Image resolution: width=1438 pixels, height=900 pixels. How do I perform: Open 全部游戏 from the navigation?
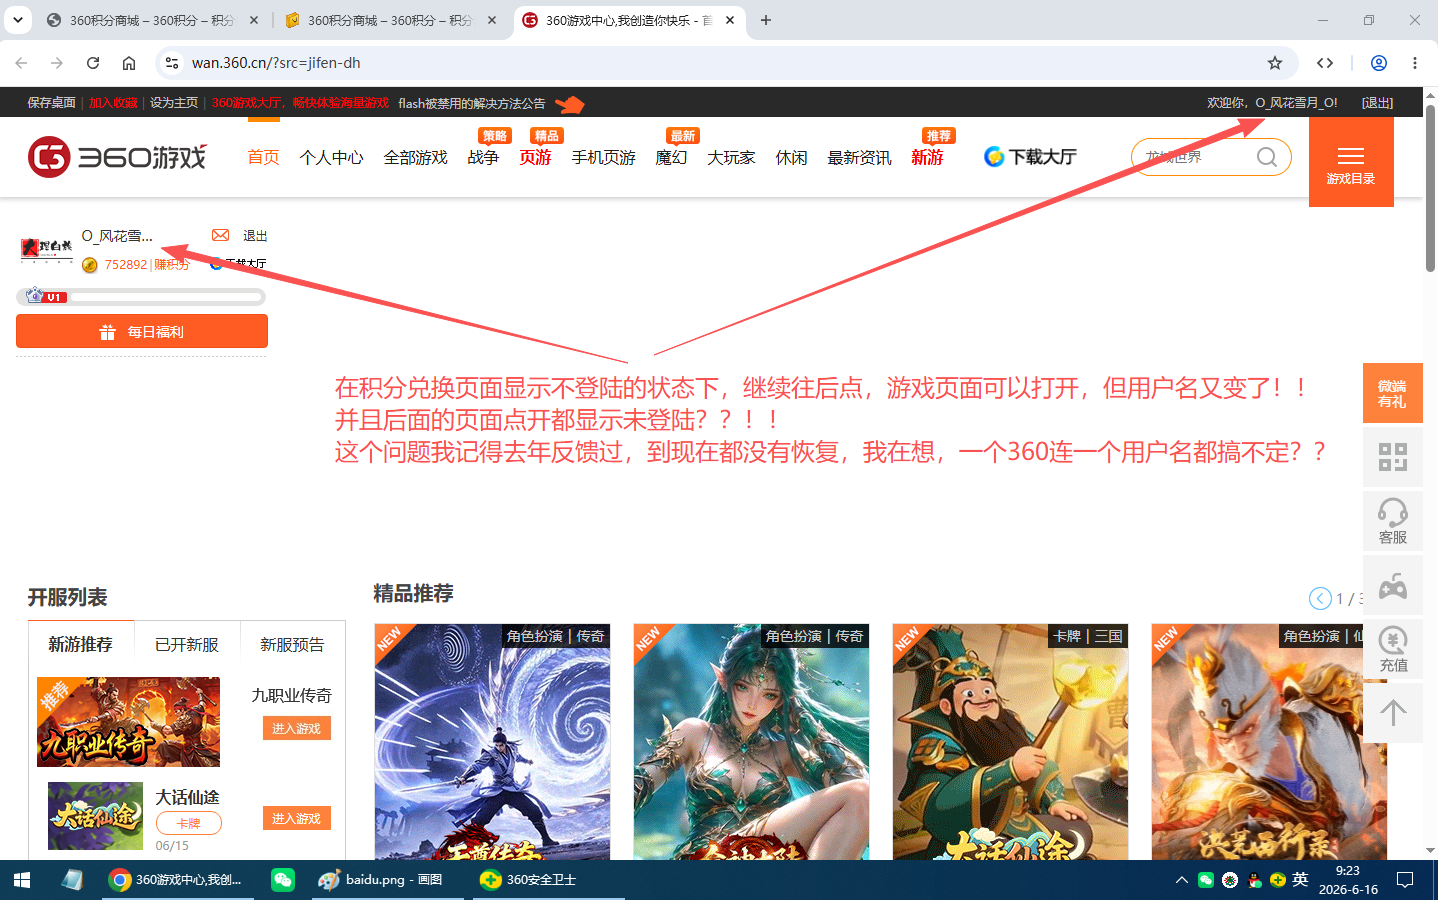pos(415,157)
